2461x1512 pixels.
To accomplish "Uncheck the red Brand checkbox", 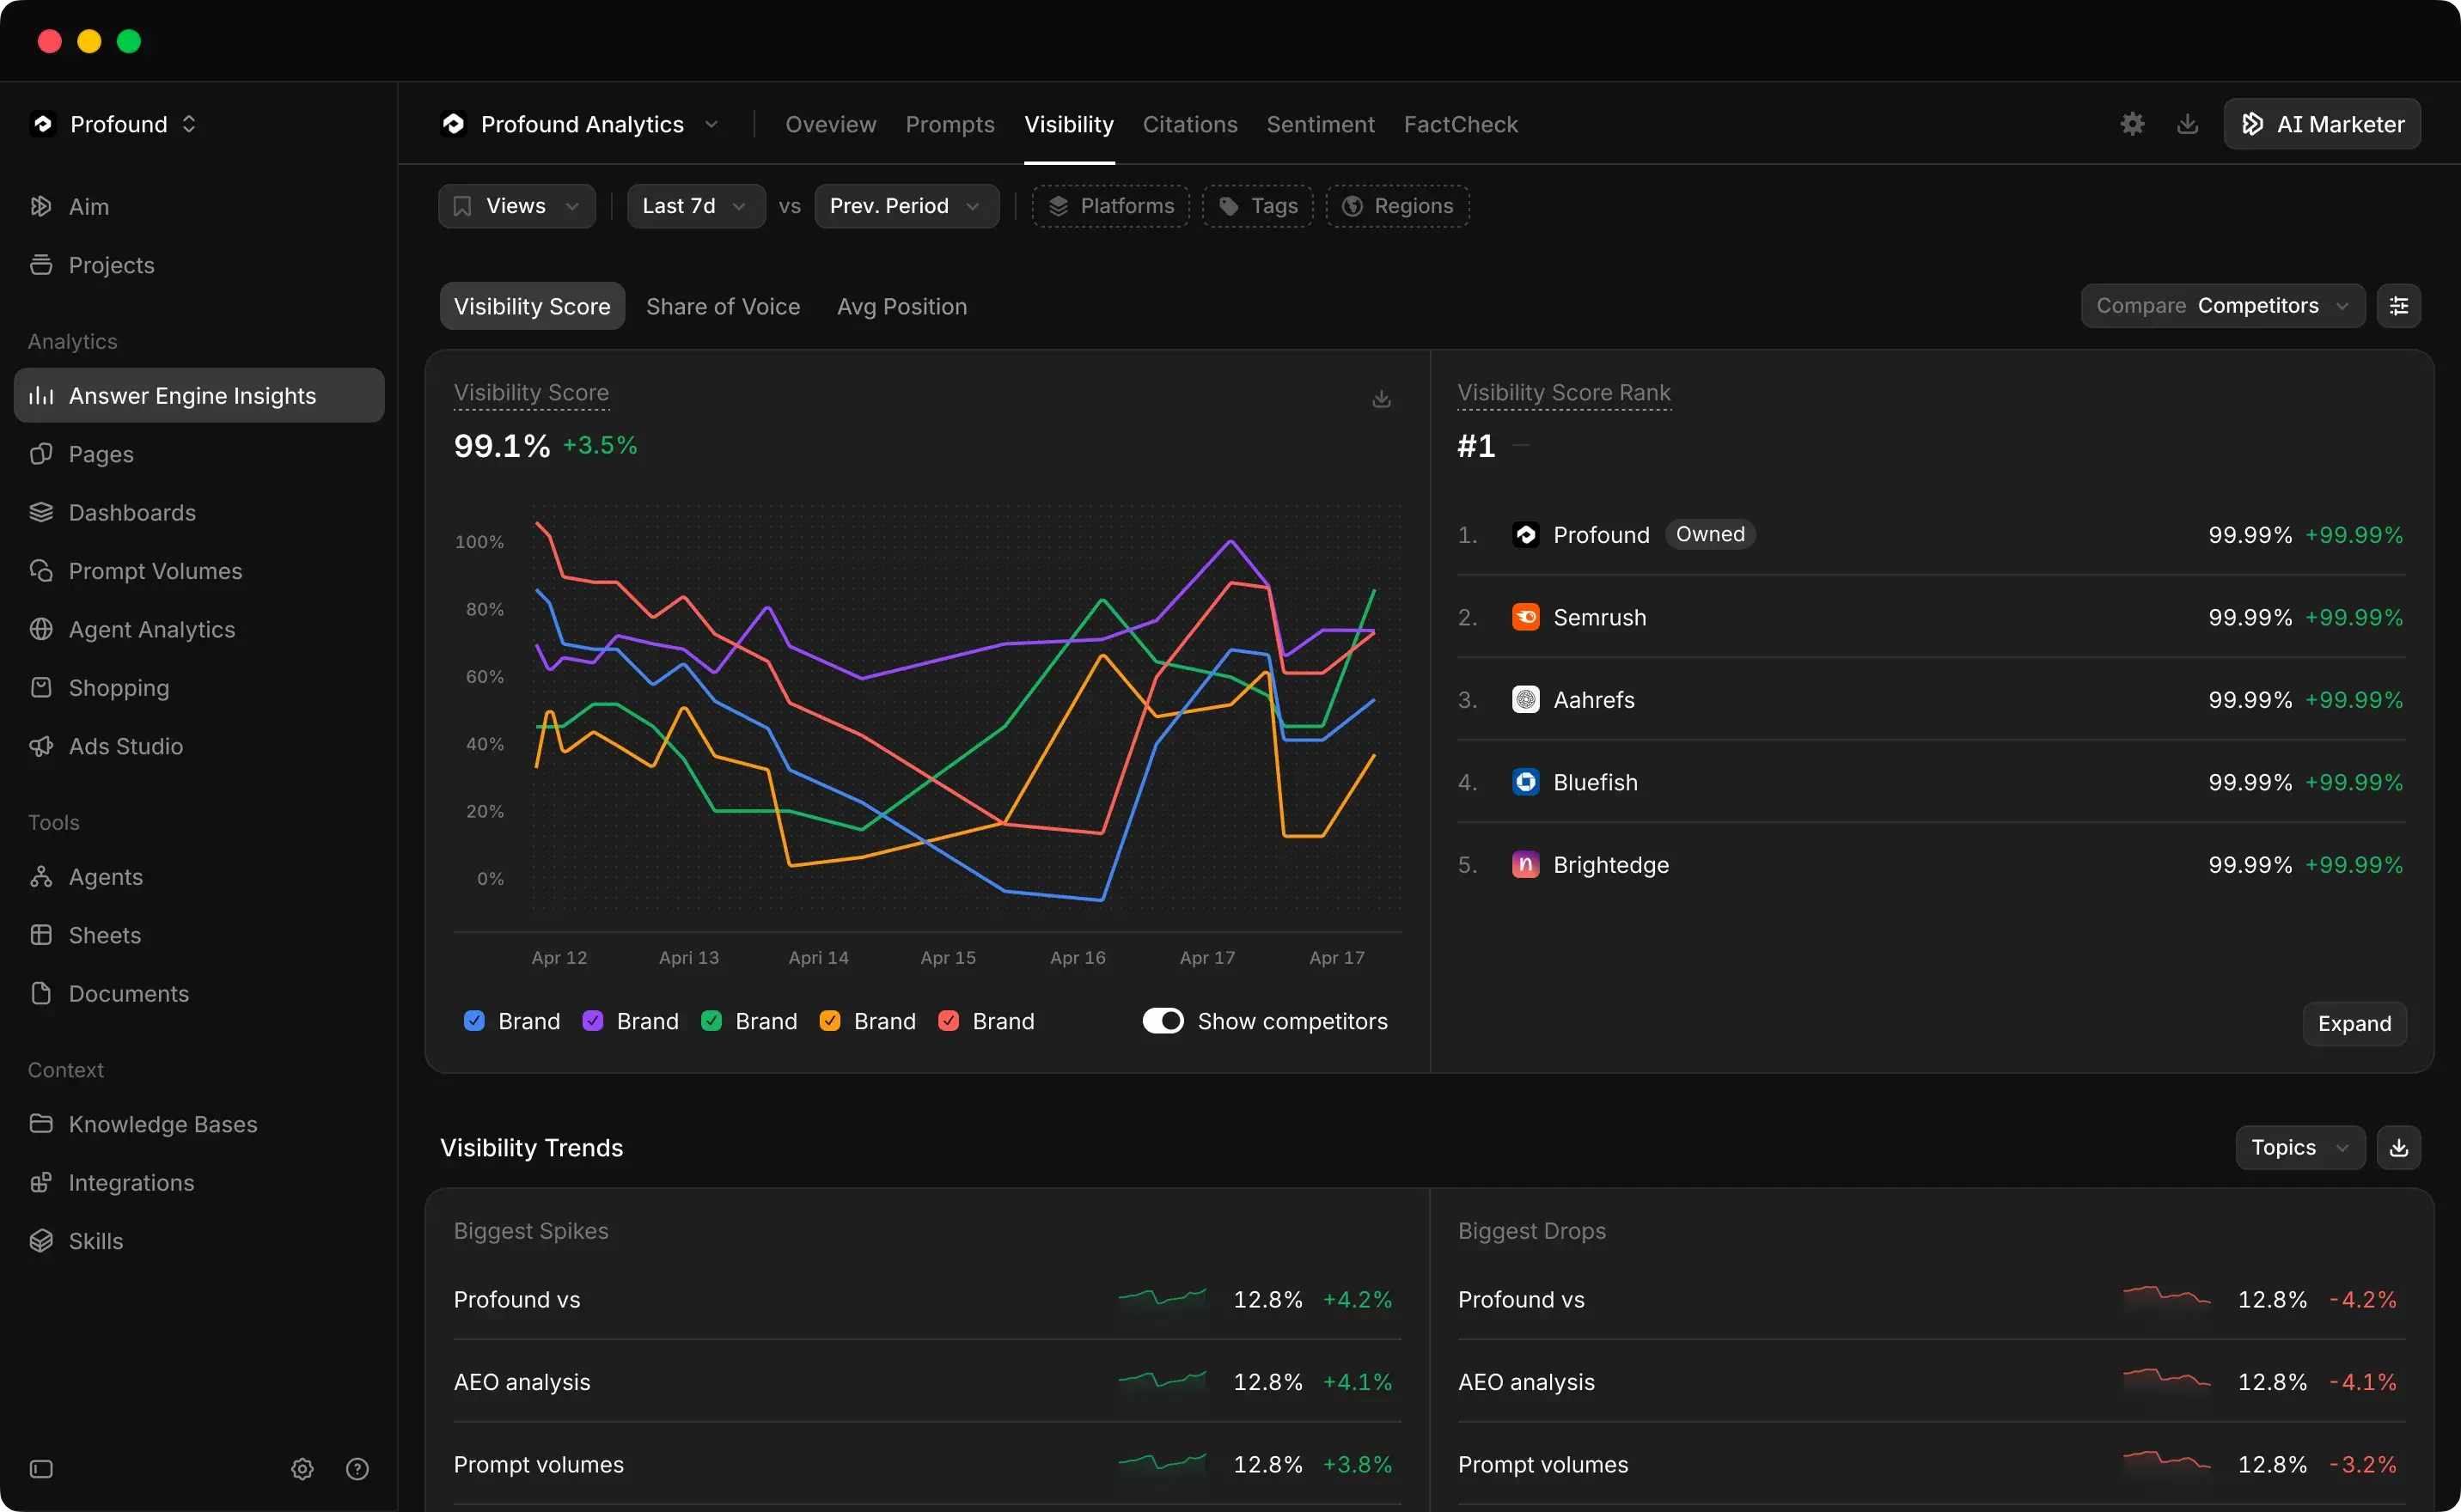I will point(949,1021).
